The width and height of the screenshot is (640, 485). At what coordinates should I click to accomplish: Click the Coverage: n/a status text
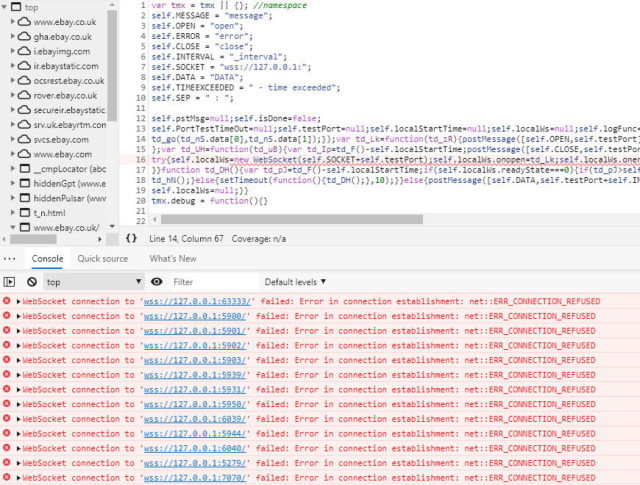[x=259, y=238]
